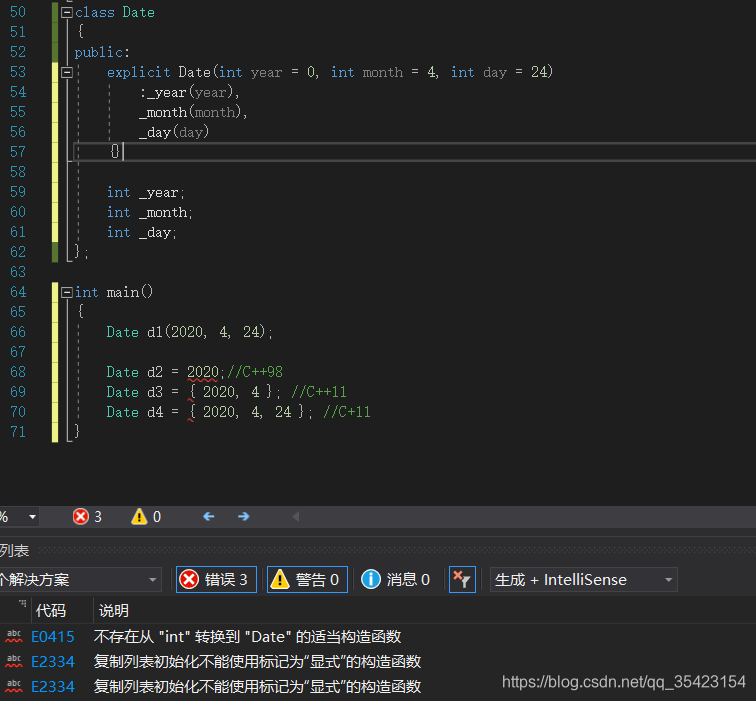Click IntelliSense icon of E0415 row
Screen dimensions: 756x701
pyautogui.click(x=14, y=637)
